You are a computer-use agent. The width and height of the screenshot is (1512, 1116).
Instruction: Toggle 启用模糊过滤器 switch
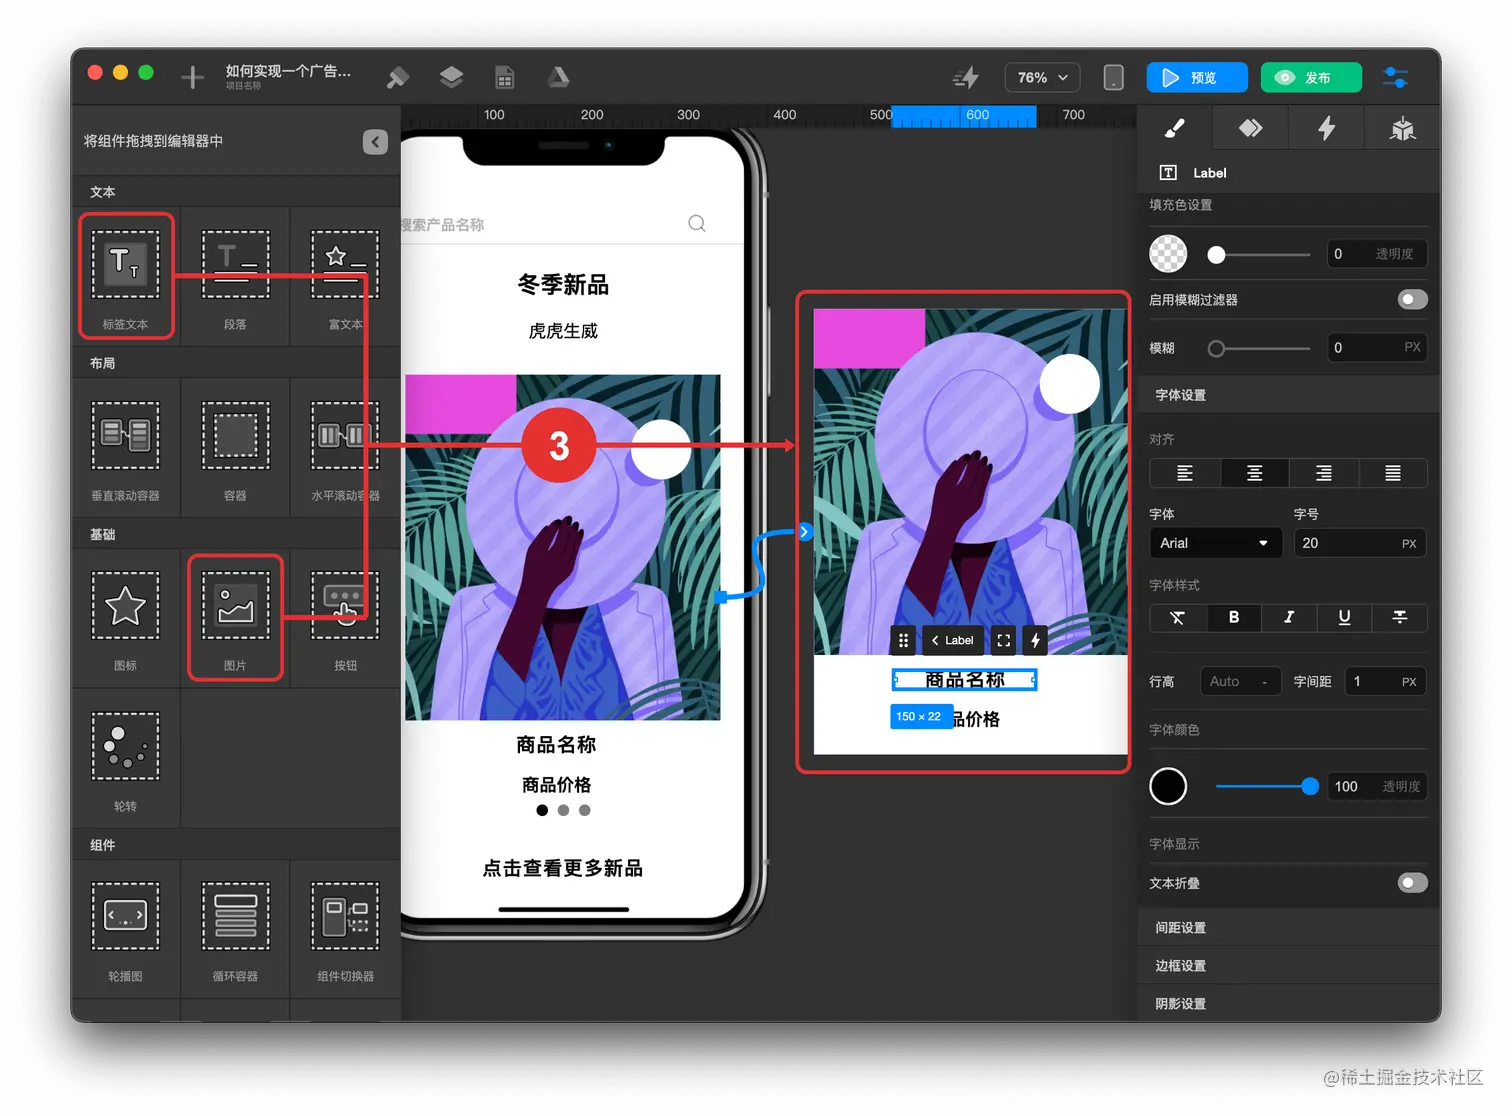(1412, 299)
